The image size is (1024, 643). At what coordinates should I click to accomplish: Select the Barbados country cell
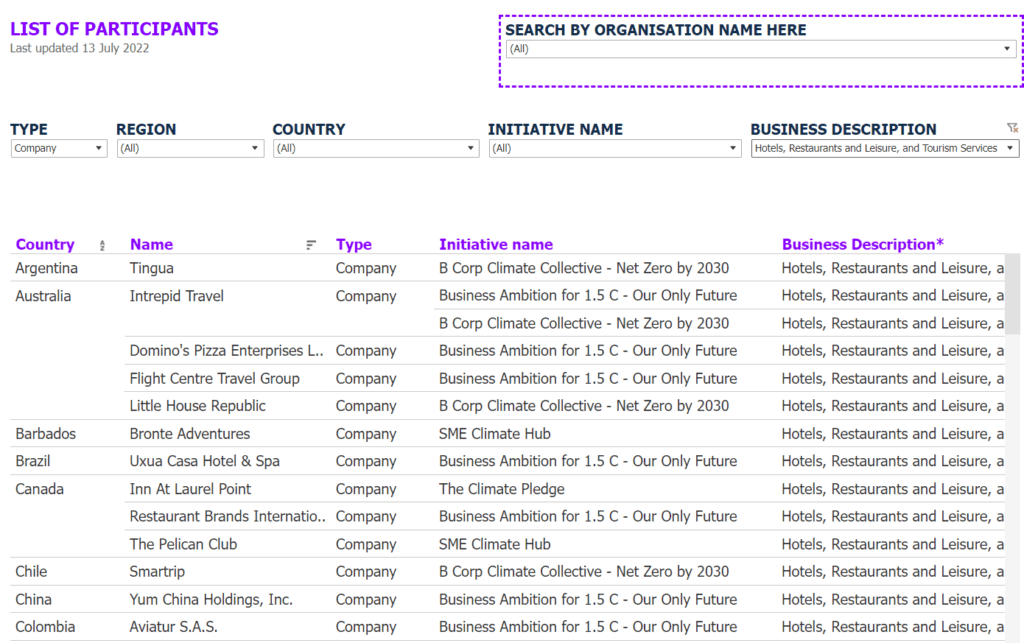coord(46,434)
